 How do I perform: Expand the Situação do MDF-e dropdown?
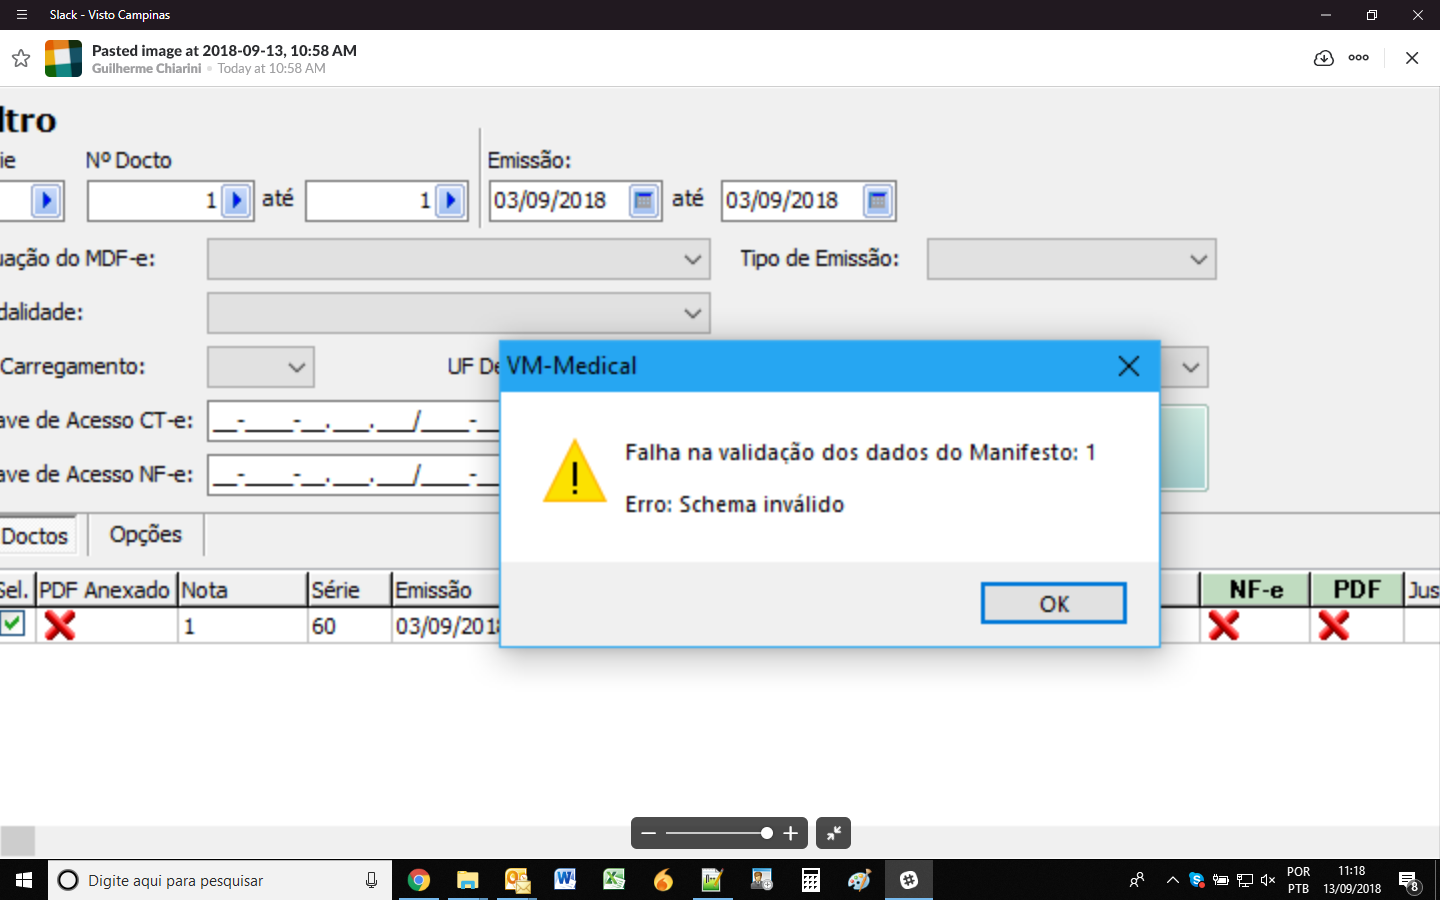coord(459,259)
